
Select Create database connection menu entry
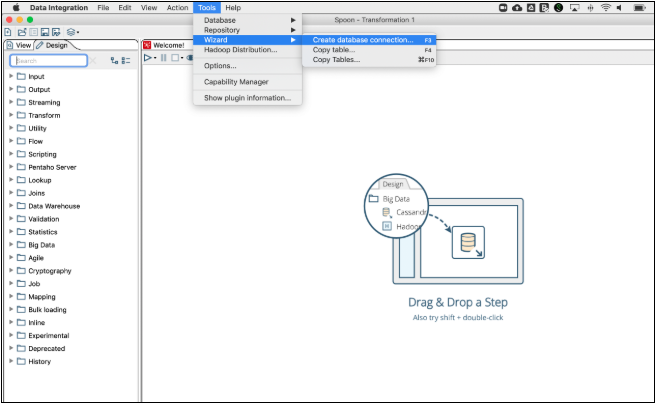click(361, 40)
